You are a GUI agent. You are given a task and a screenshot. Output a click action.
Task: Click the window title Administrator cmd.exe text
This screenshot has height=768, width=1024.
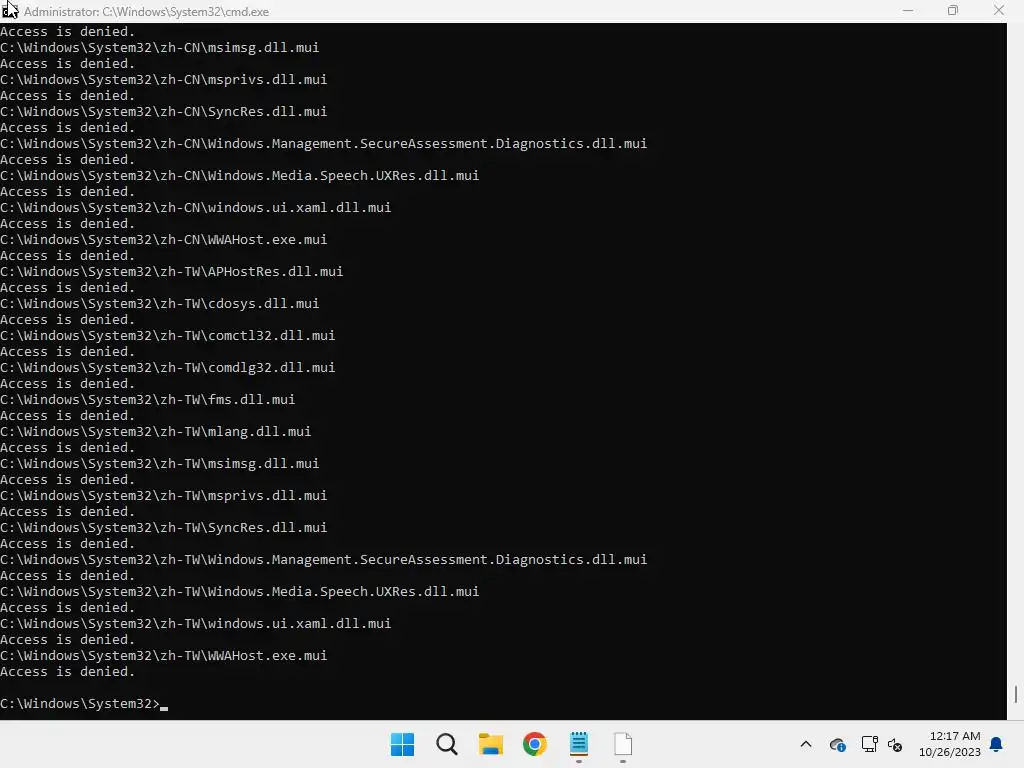[x=146, y=12]
